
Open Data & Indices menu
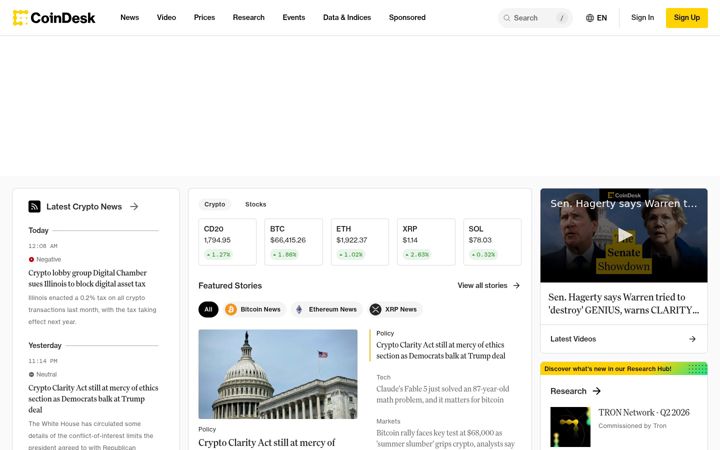pyautogui.click(x=347, y=17)
